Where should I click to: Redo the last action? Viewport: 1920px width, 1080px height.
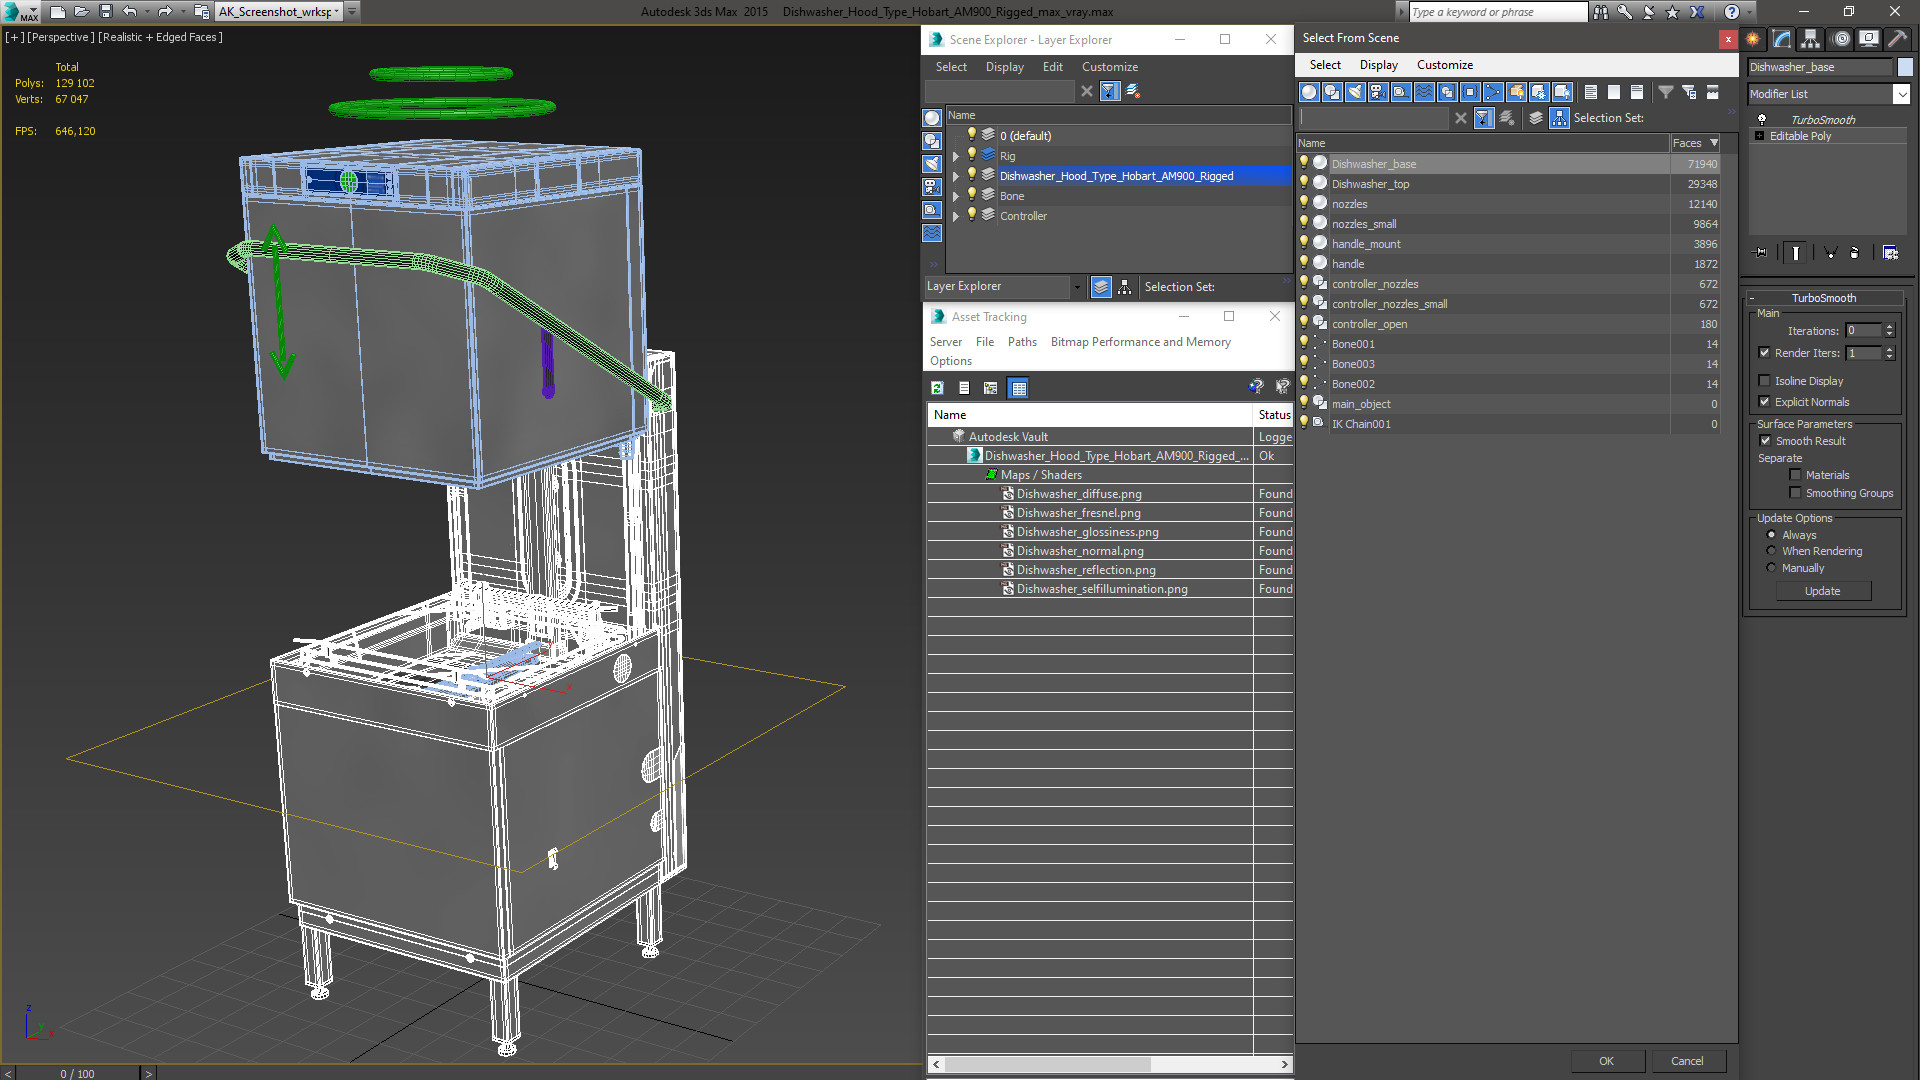pos(166,12)
